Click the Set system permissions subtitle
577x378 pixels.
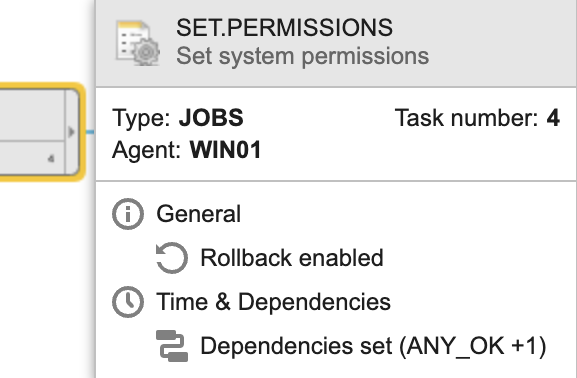(x=302, y=56)
